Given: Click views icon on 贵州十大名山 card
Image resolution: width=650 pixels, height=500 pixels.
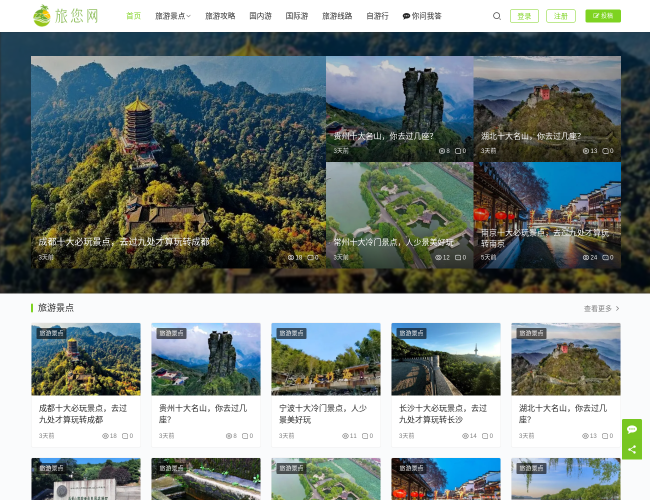Looking at the screenshot, I should pyautogui.click(x=229, y=436).
